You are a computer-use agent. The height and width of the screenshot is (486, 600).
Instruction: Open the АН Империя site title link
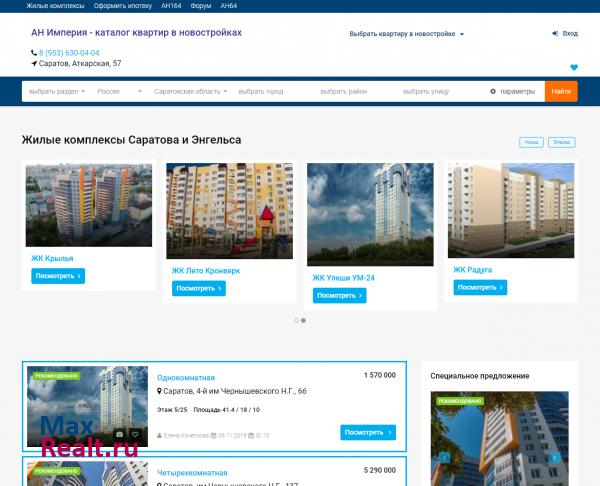tap(136, 33)
